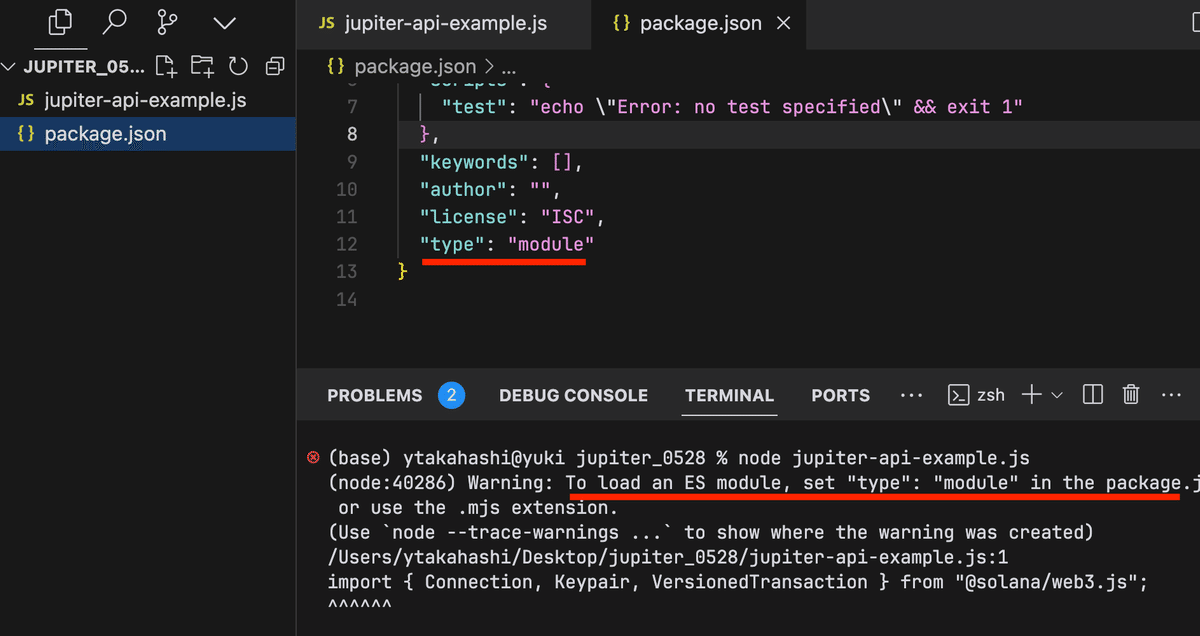Screen dimensions: 1200x636
Task: Click the New File icon
Action: point(167,67)
